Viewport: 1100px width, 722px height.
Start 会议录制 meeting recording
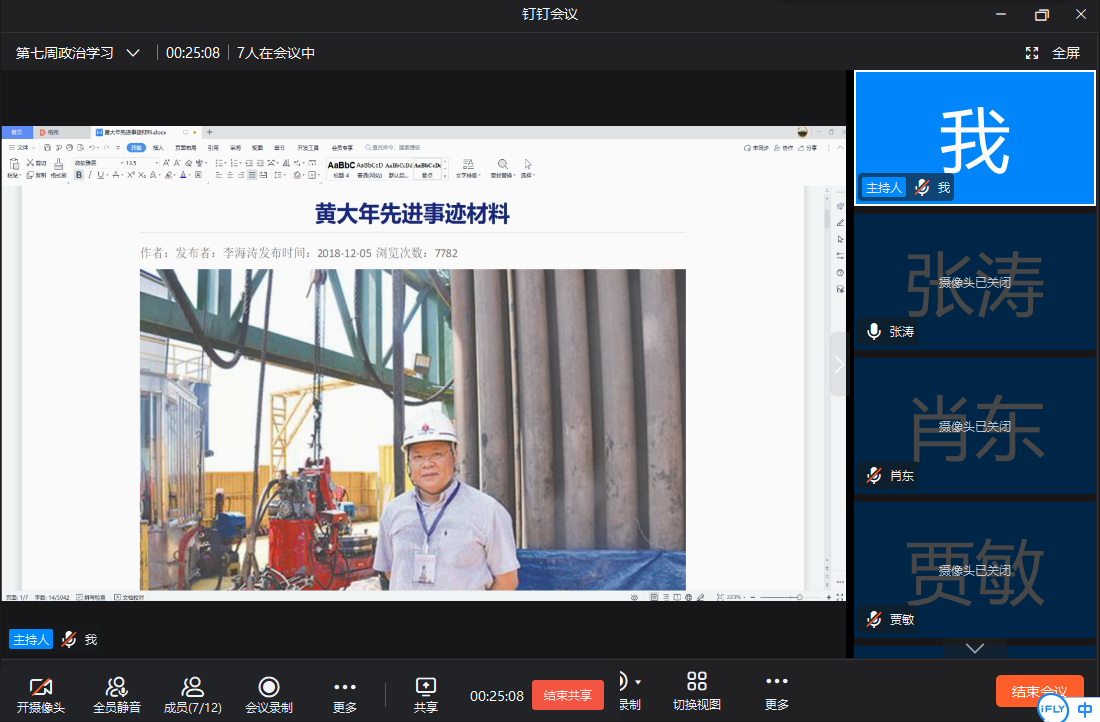pos(268,692)
